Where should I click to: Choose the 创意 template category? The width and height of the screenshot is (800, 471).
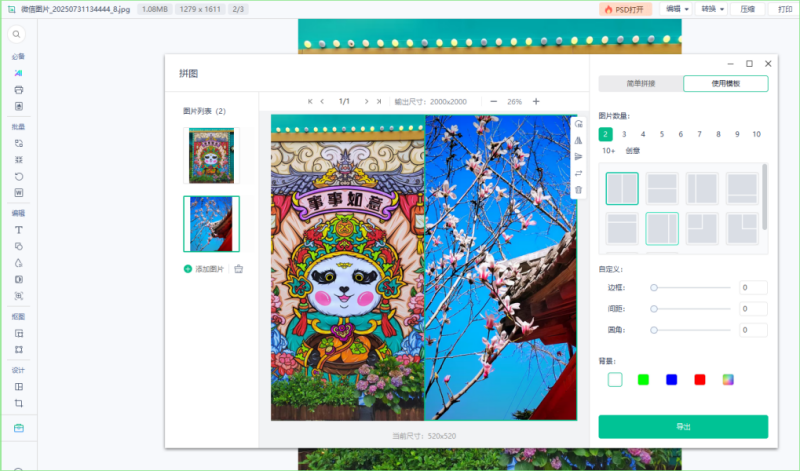click(x=633, y=151)
